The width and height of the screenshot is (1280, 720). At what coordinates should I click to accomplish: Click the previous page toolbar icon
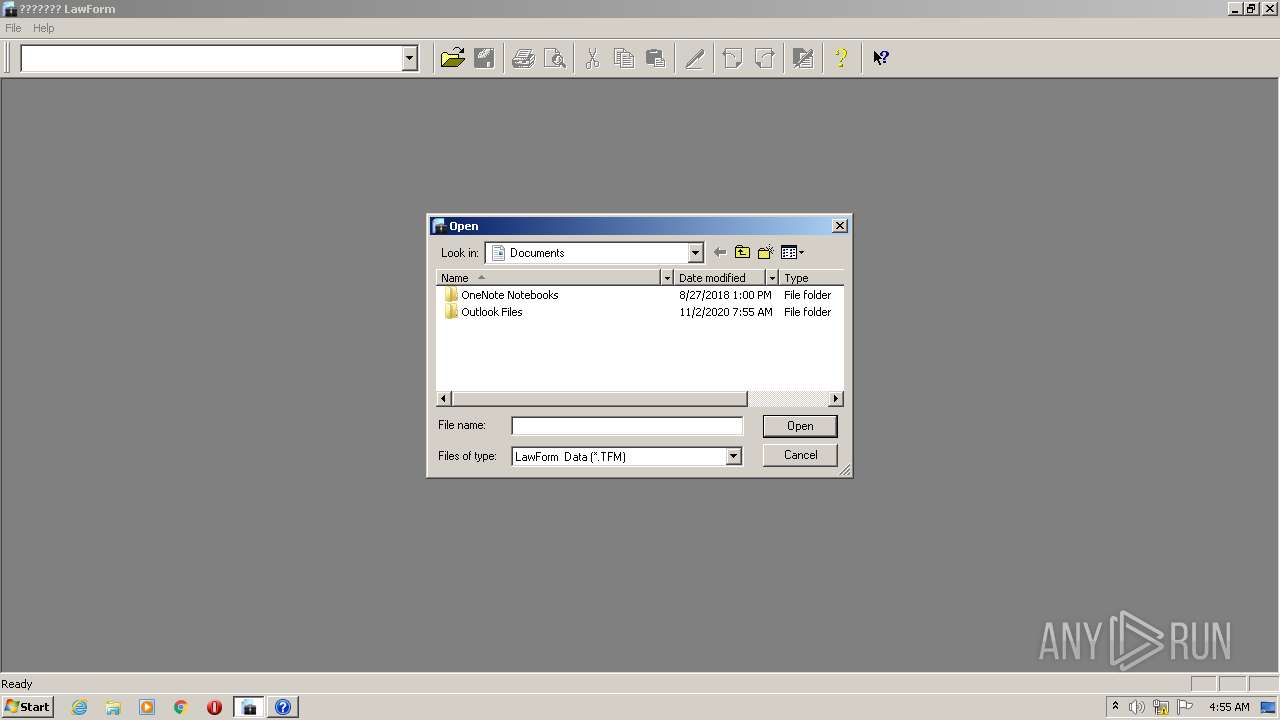click(732, 58)
